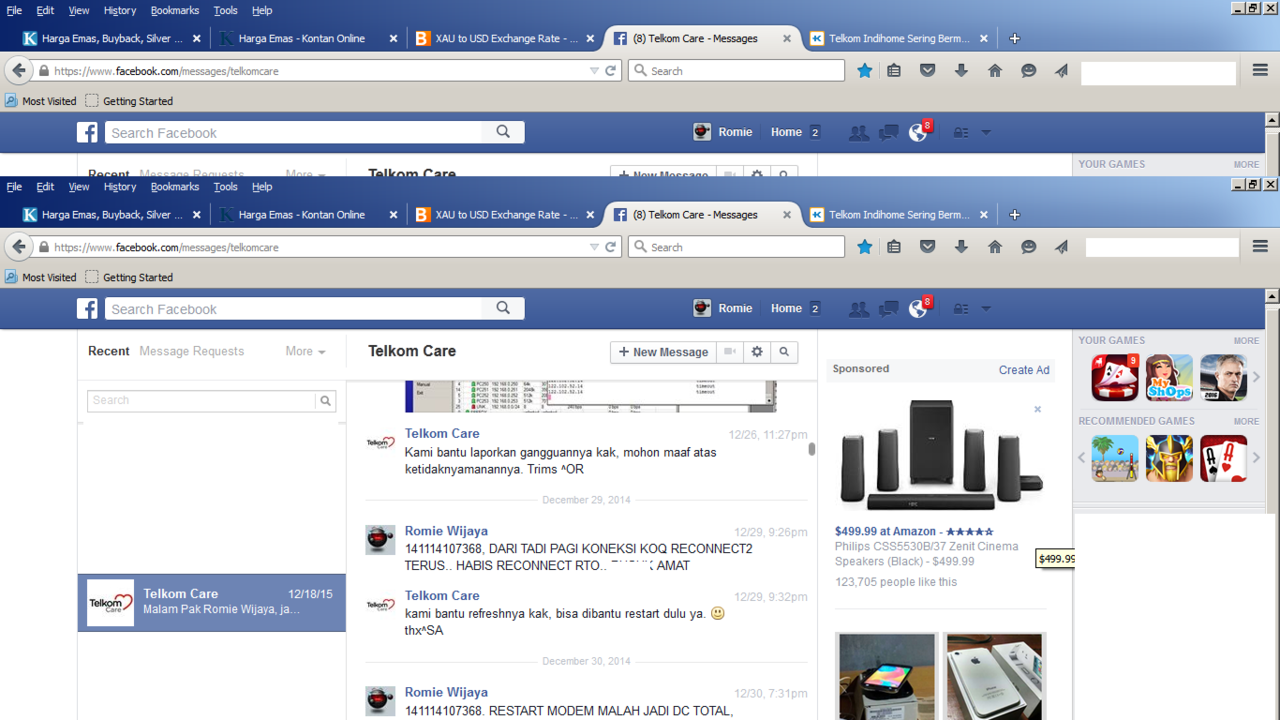Image resolution: width=1280 pixels, height=720 pixels.
Task: Open File menu in upper Firefox window
Action: 14,10
